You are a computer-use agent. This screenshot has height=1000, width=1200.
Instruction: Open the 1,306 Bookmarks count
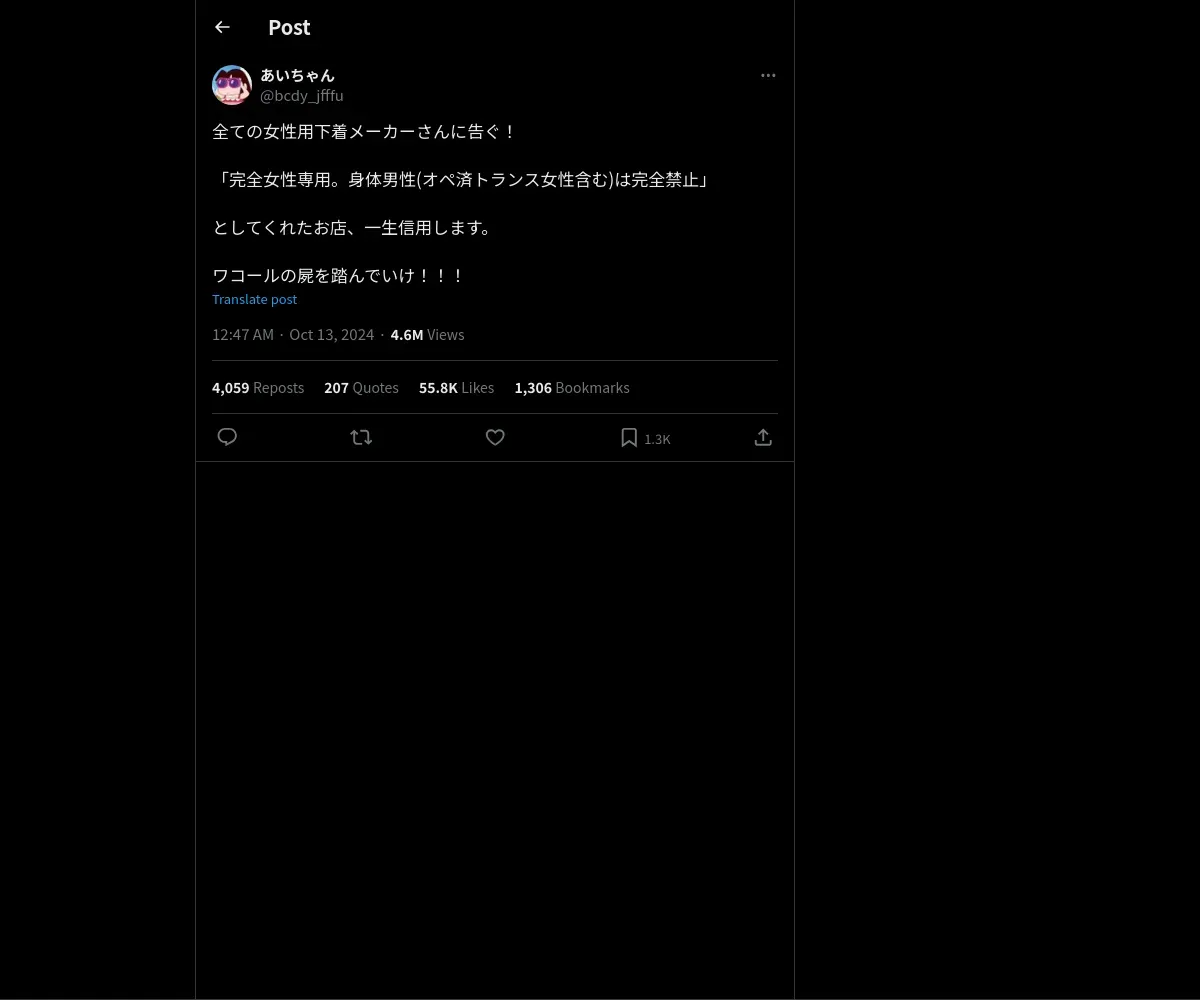pos(572,387)
